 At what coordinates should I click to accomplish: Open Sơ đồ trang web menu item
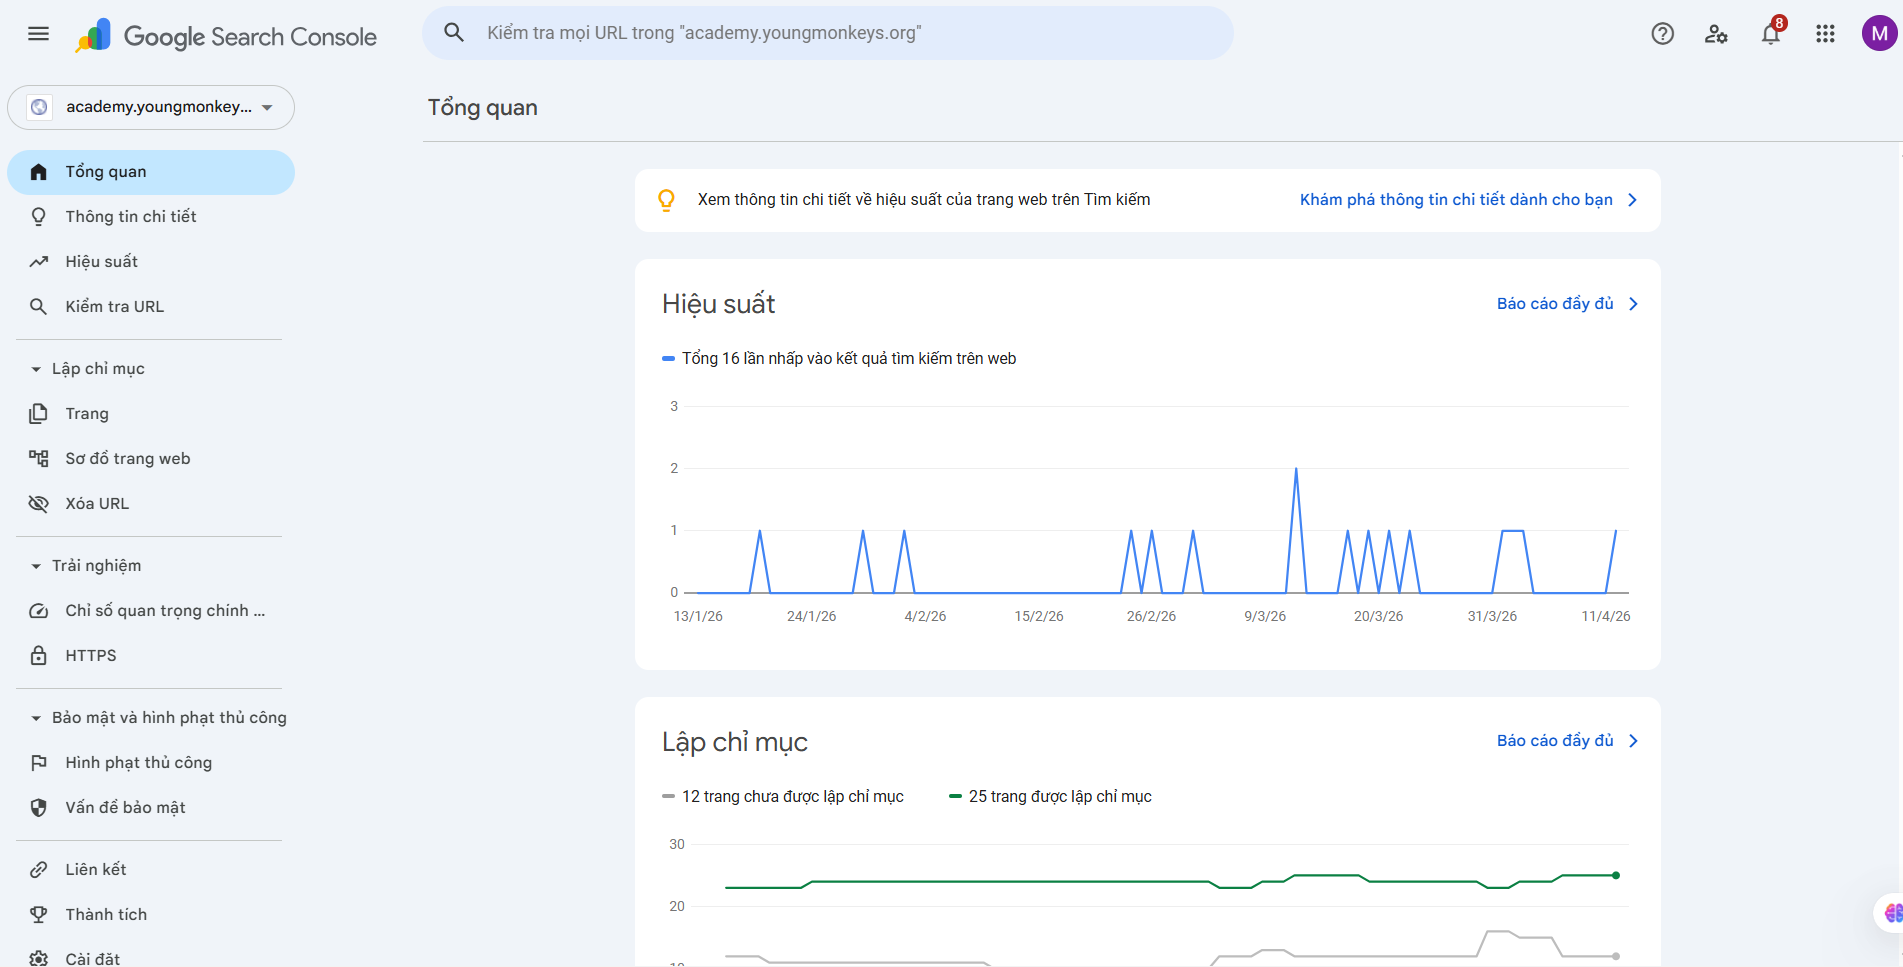(x=127, y=459)
